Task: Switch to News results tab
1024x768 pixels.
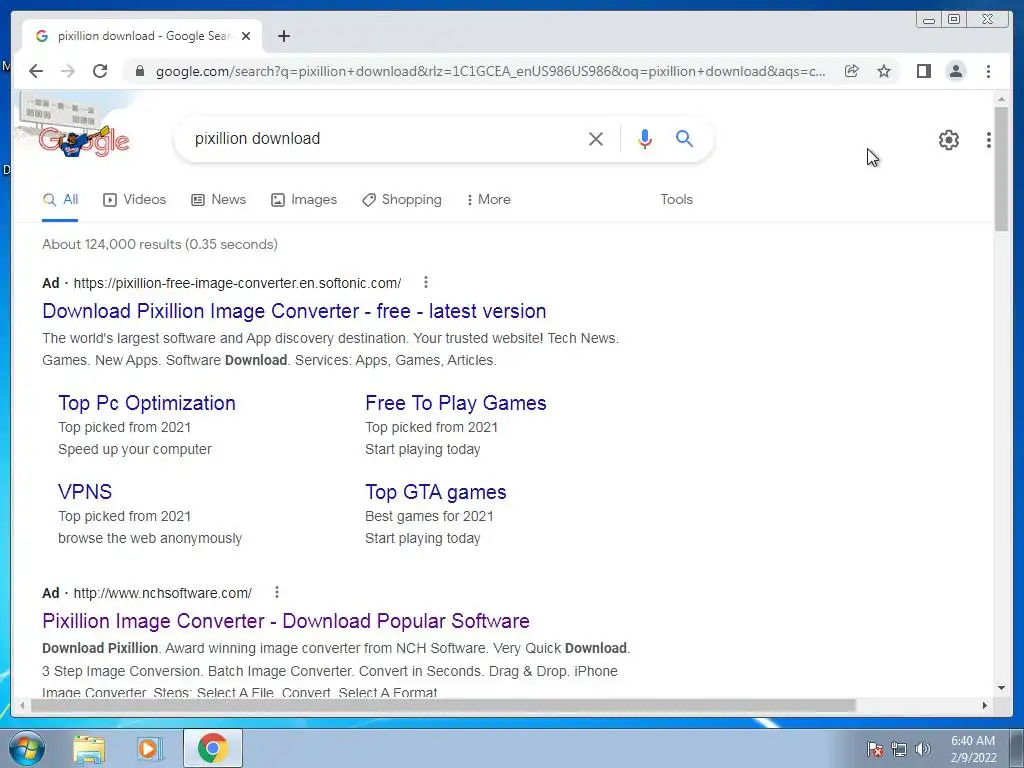Action: [x=219, y=200]
